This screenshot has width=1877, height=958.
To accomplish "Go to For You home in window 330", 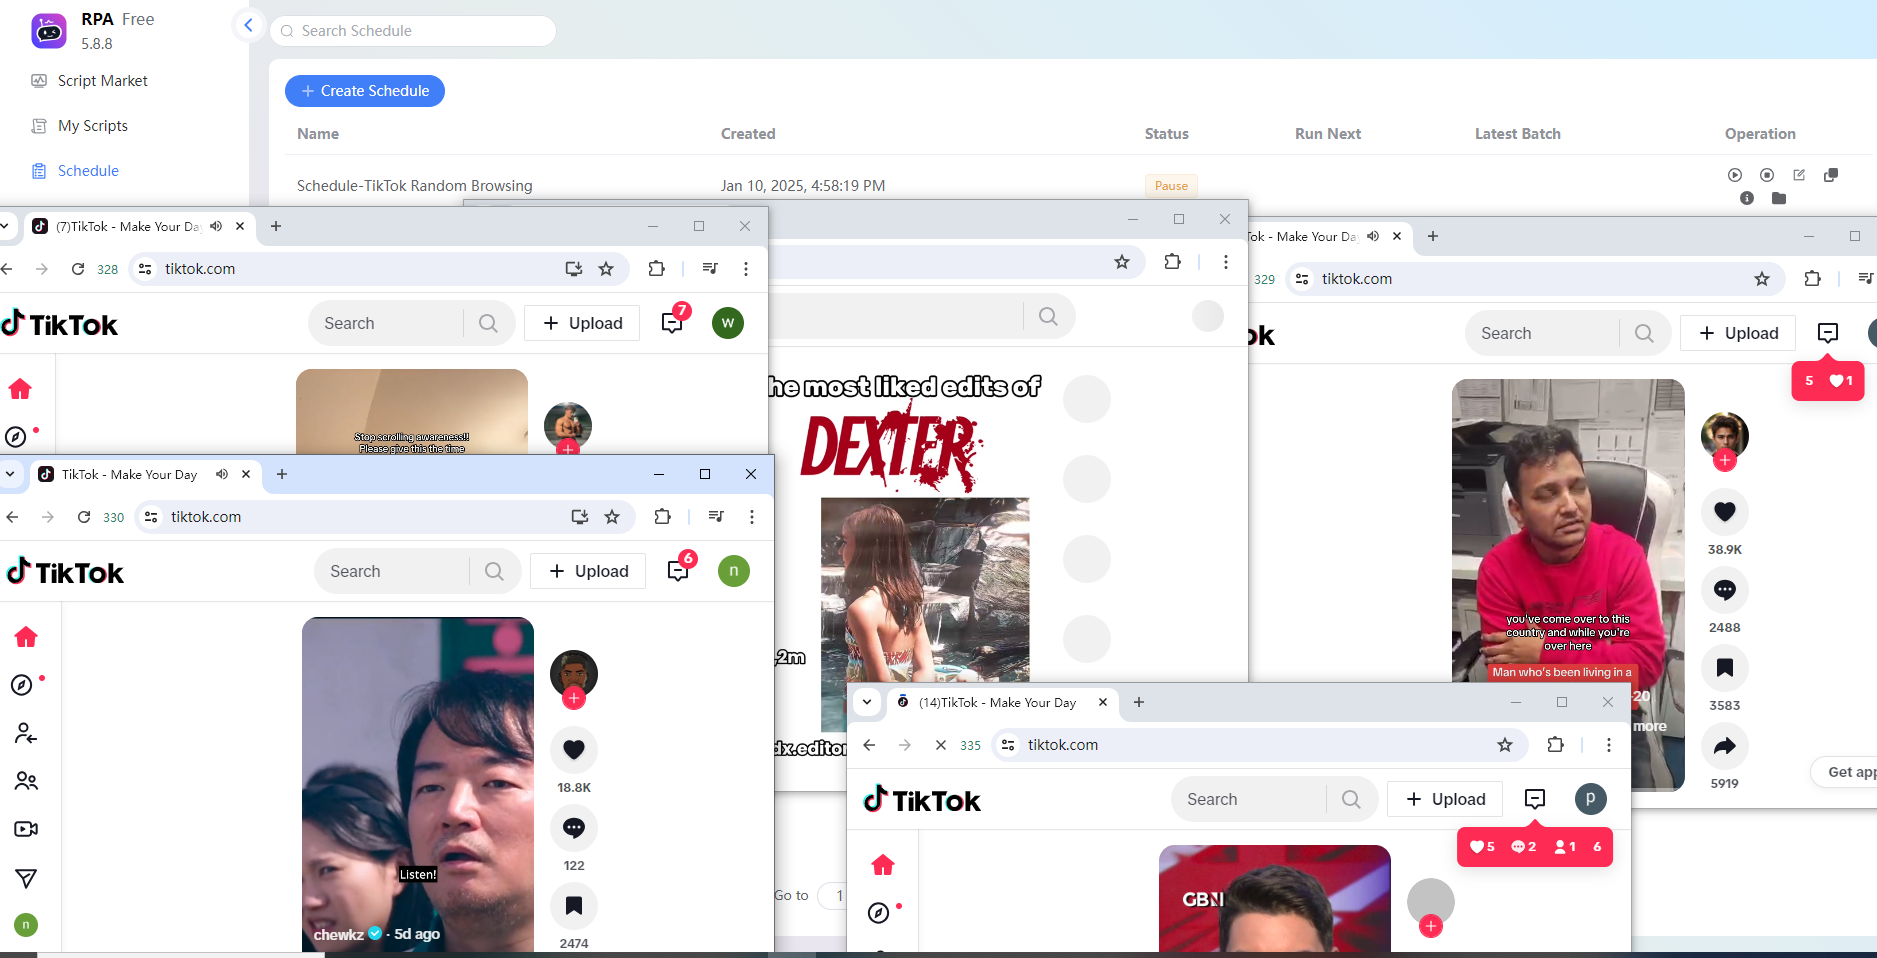I will (26, 637).
